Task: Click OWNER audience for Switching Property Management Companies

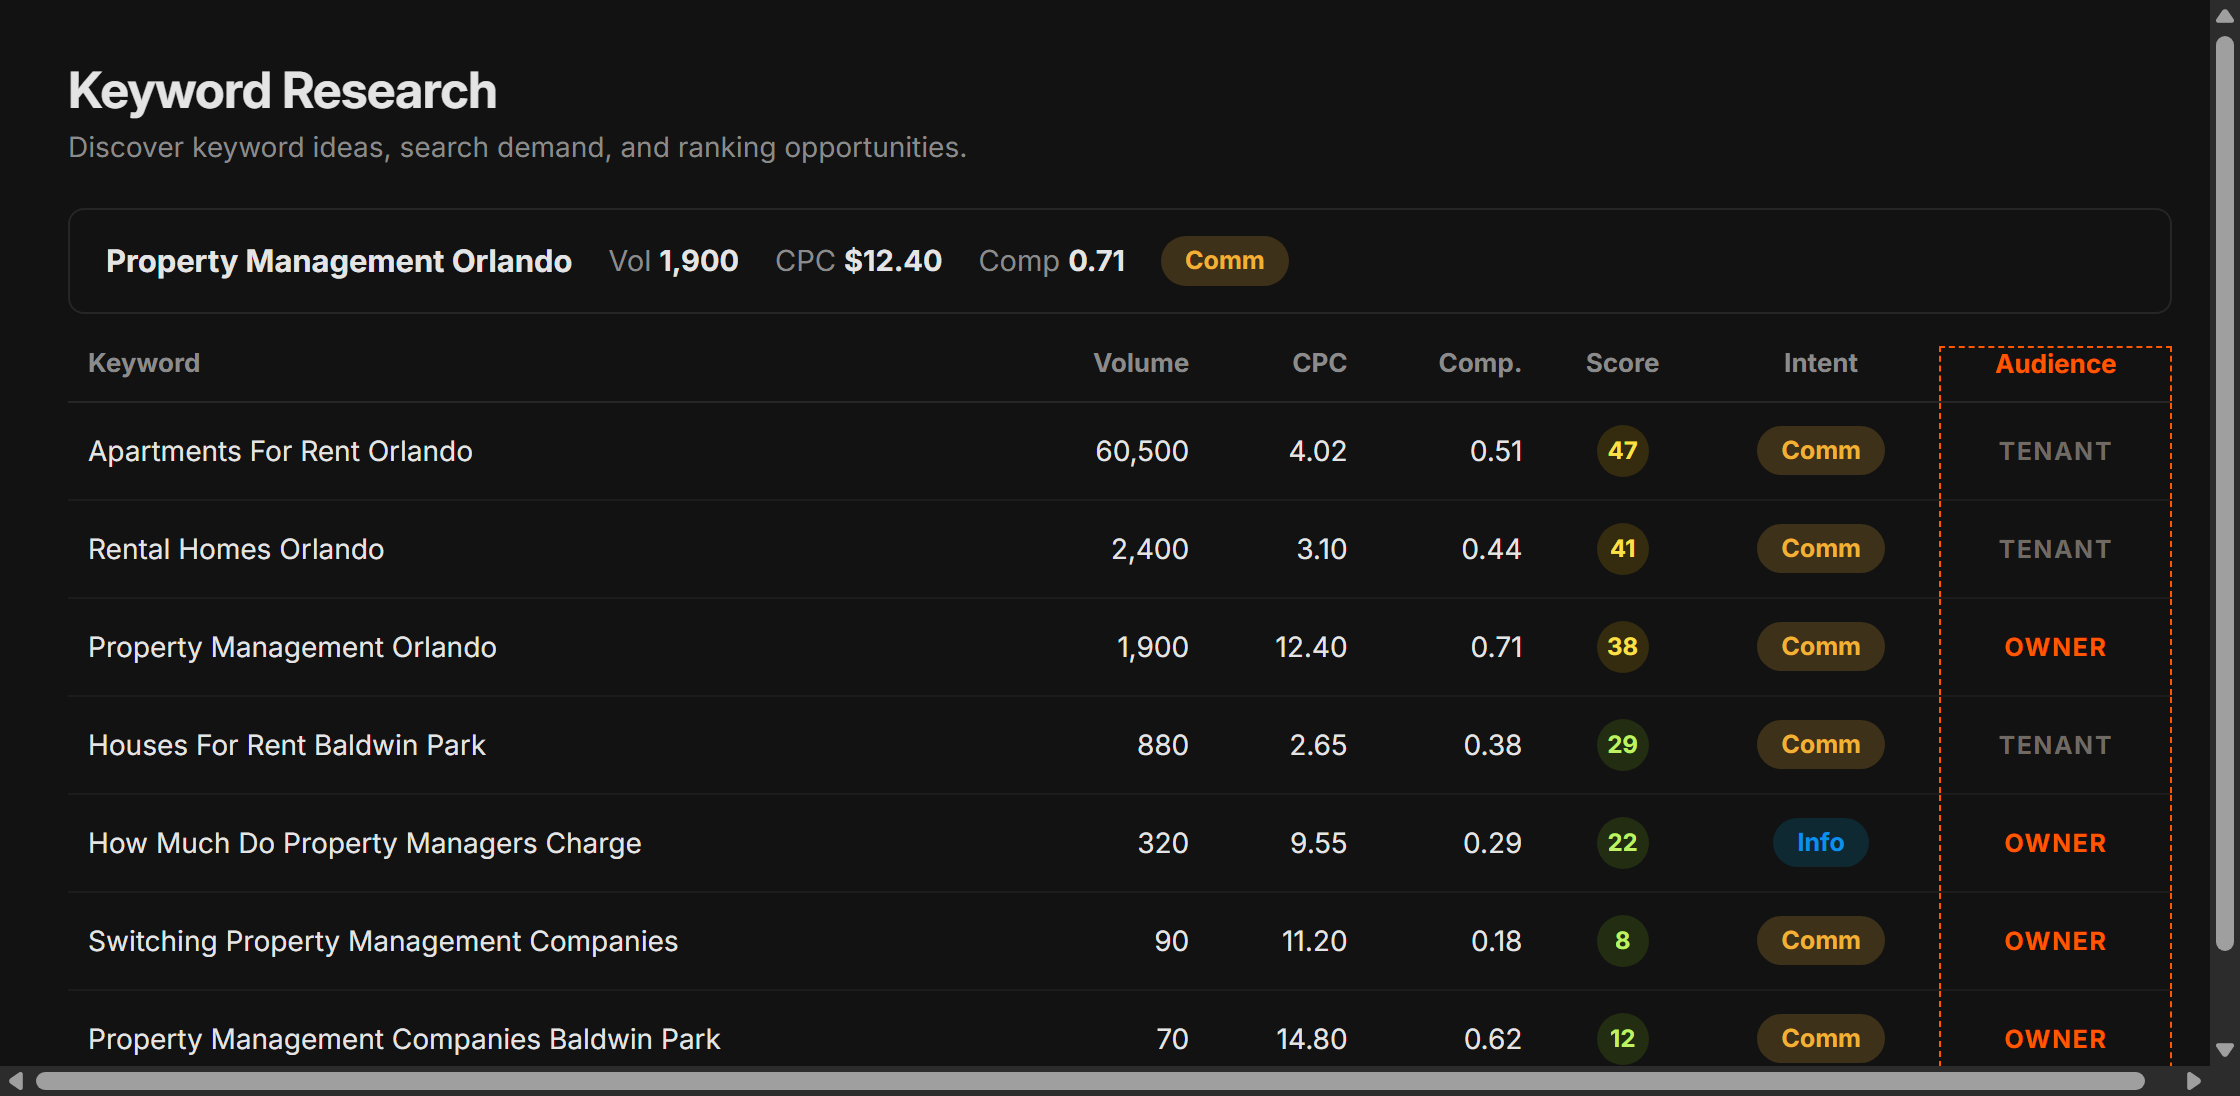Action: coord(2055,942)
